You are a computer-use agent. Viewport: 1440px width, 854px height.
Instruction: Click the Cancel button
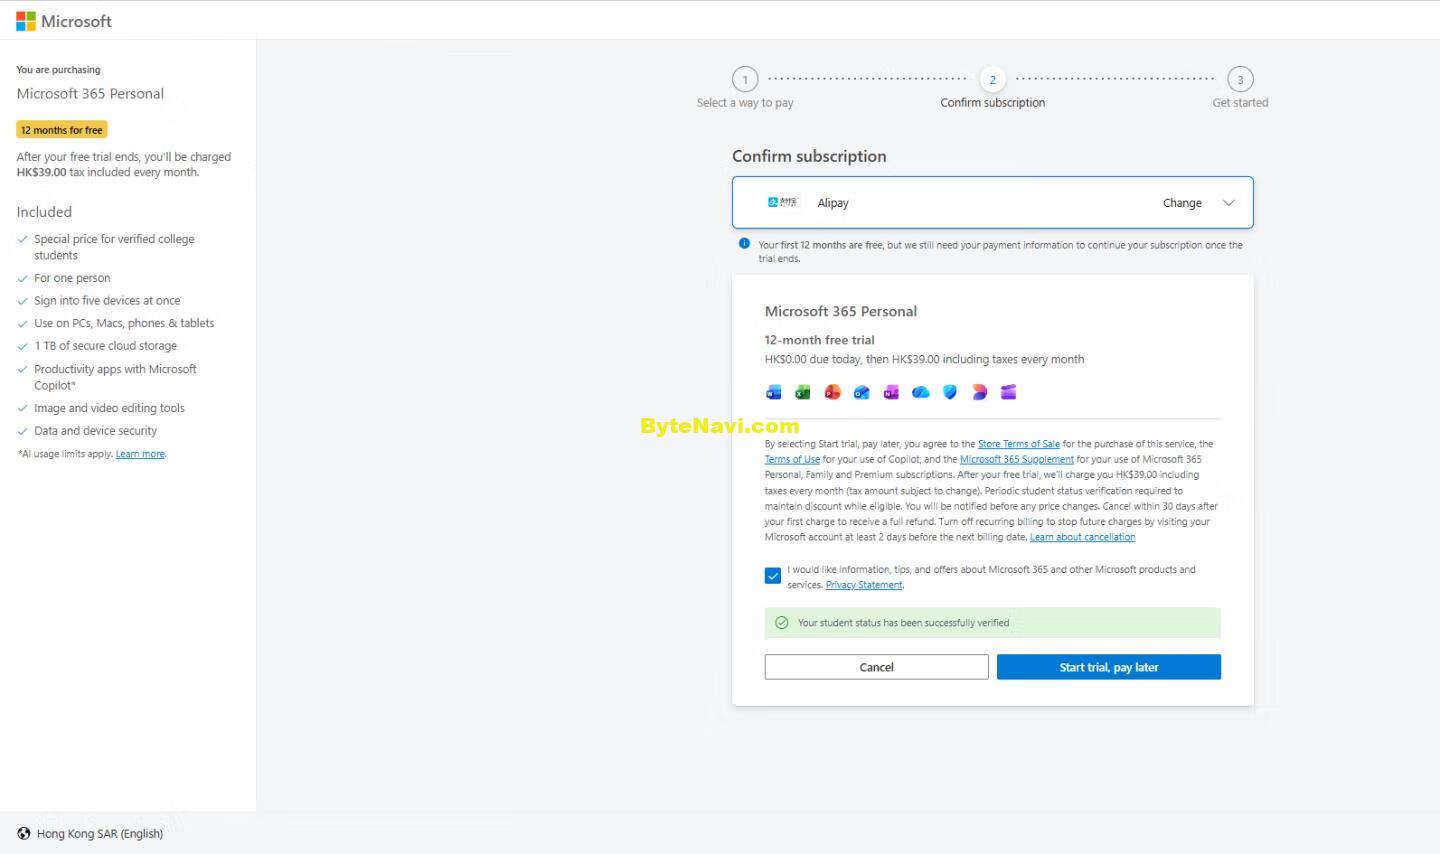click(x=876, y=667)
